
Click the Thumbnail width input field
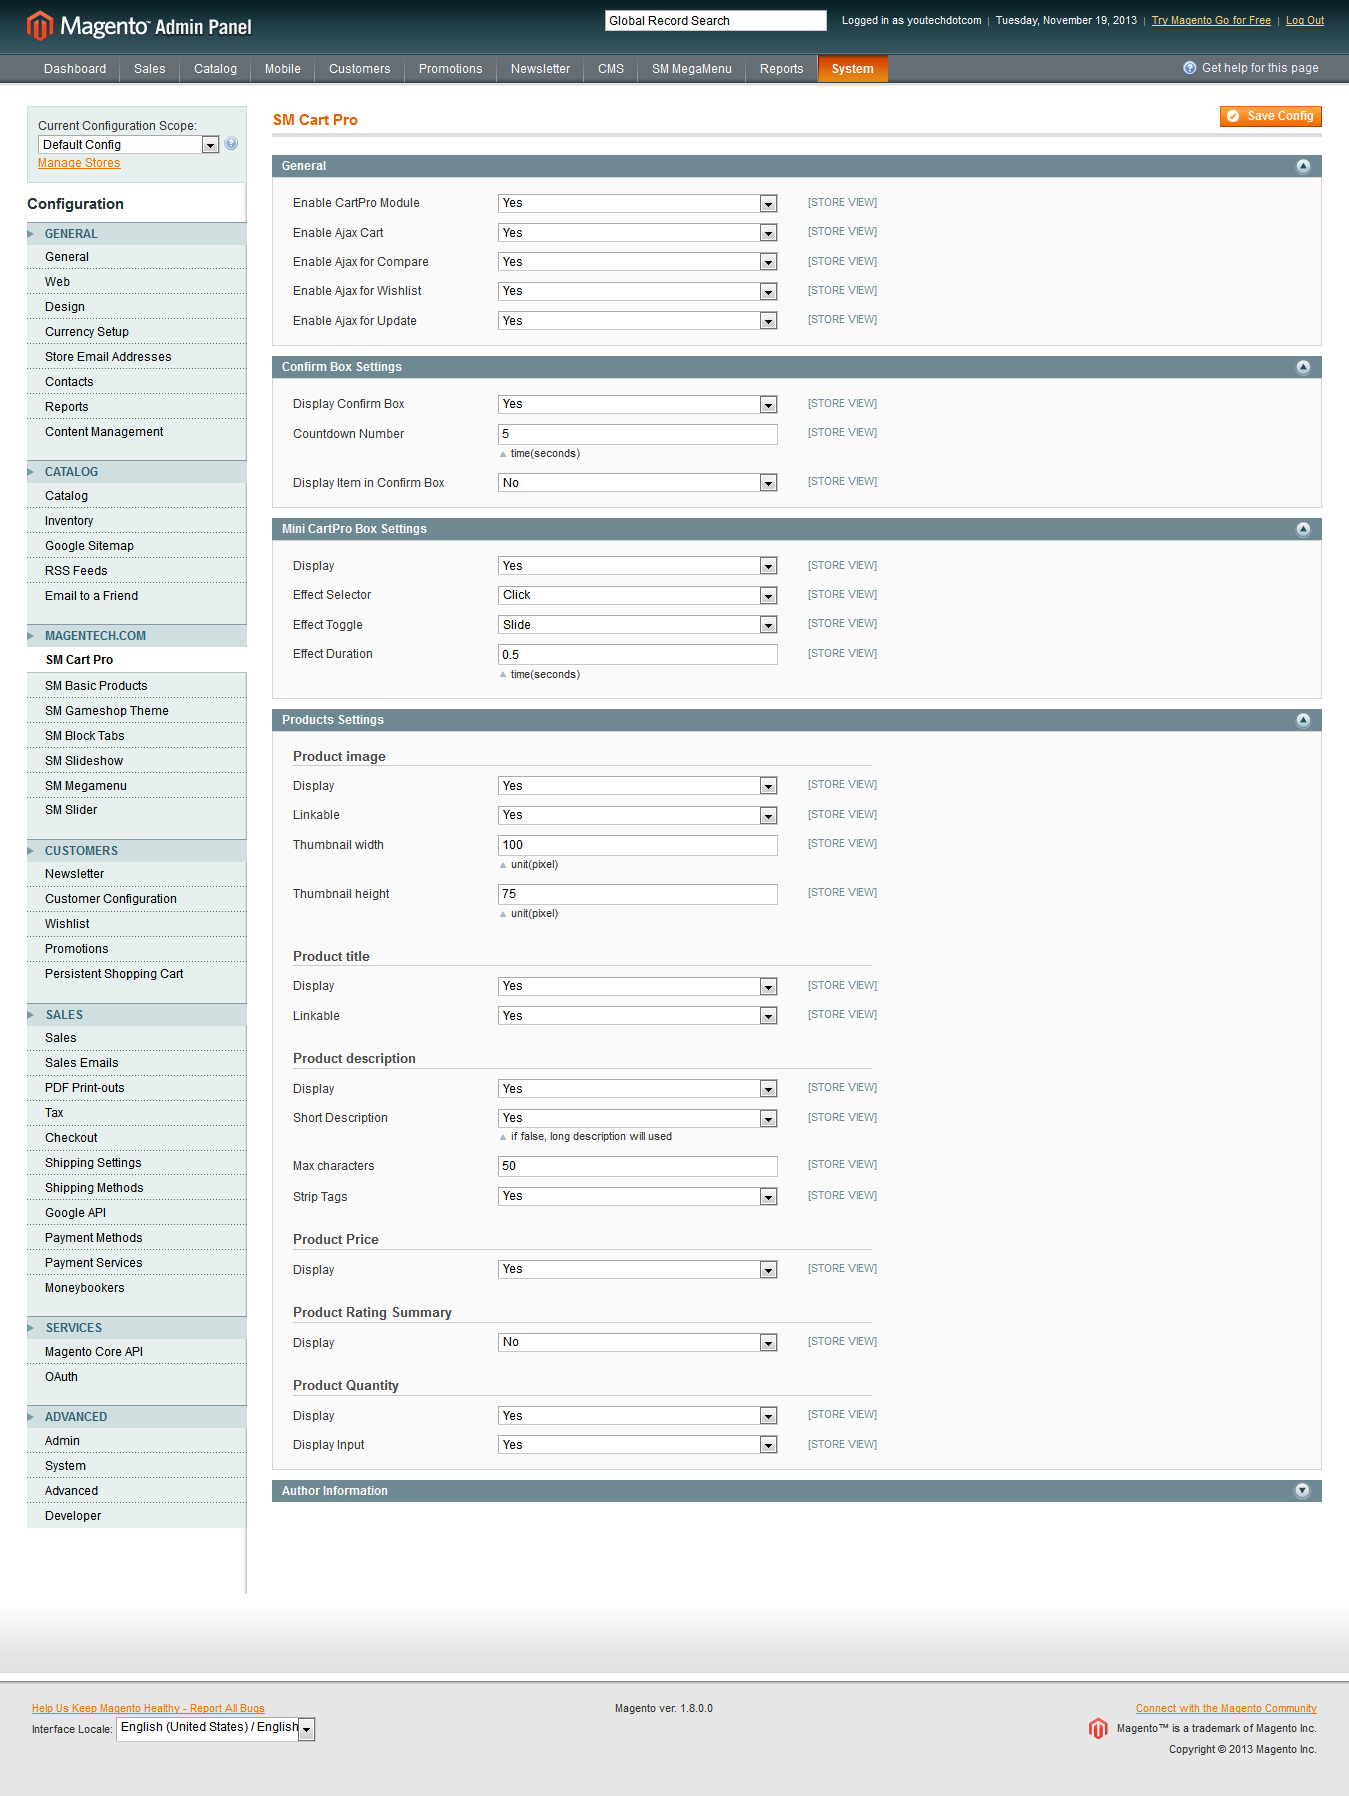click(x=638, y=845)
